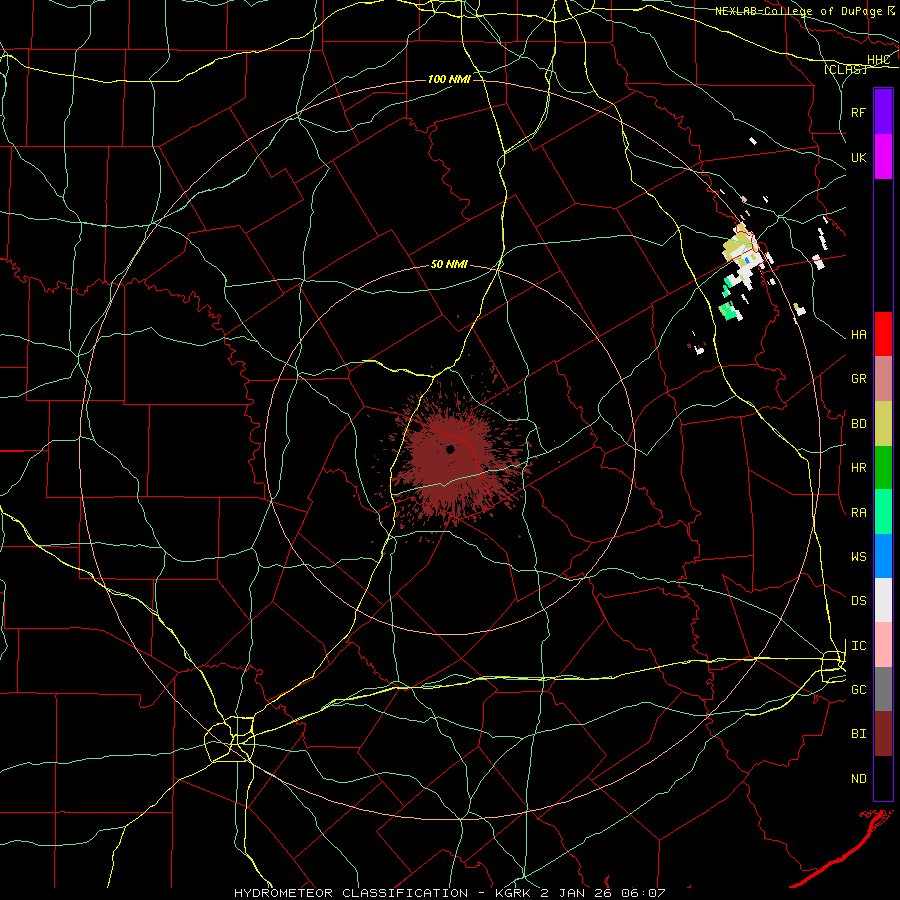This screenshot has width=900, height=900.
Task: Click the RA light green legend swatch
Action: (883, 512)
